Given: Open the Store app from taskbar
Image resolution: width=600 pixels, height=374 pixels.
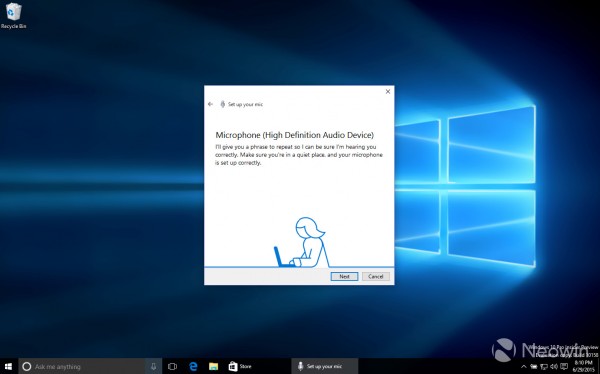Looking at the screenshot, I should click(x=240, y=367).
